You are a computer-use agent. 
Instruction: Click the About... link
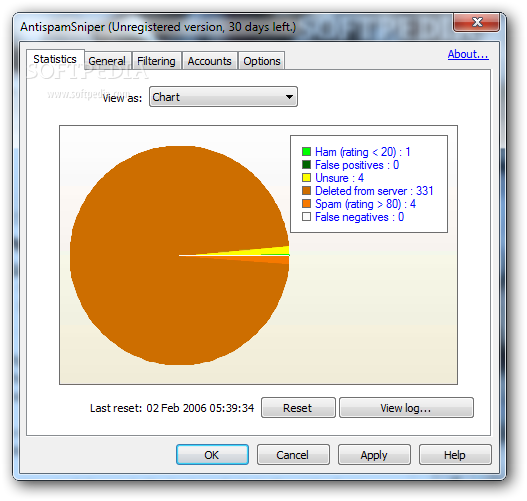pyautogui.click(x=468, y=54)
